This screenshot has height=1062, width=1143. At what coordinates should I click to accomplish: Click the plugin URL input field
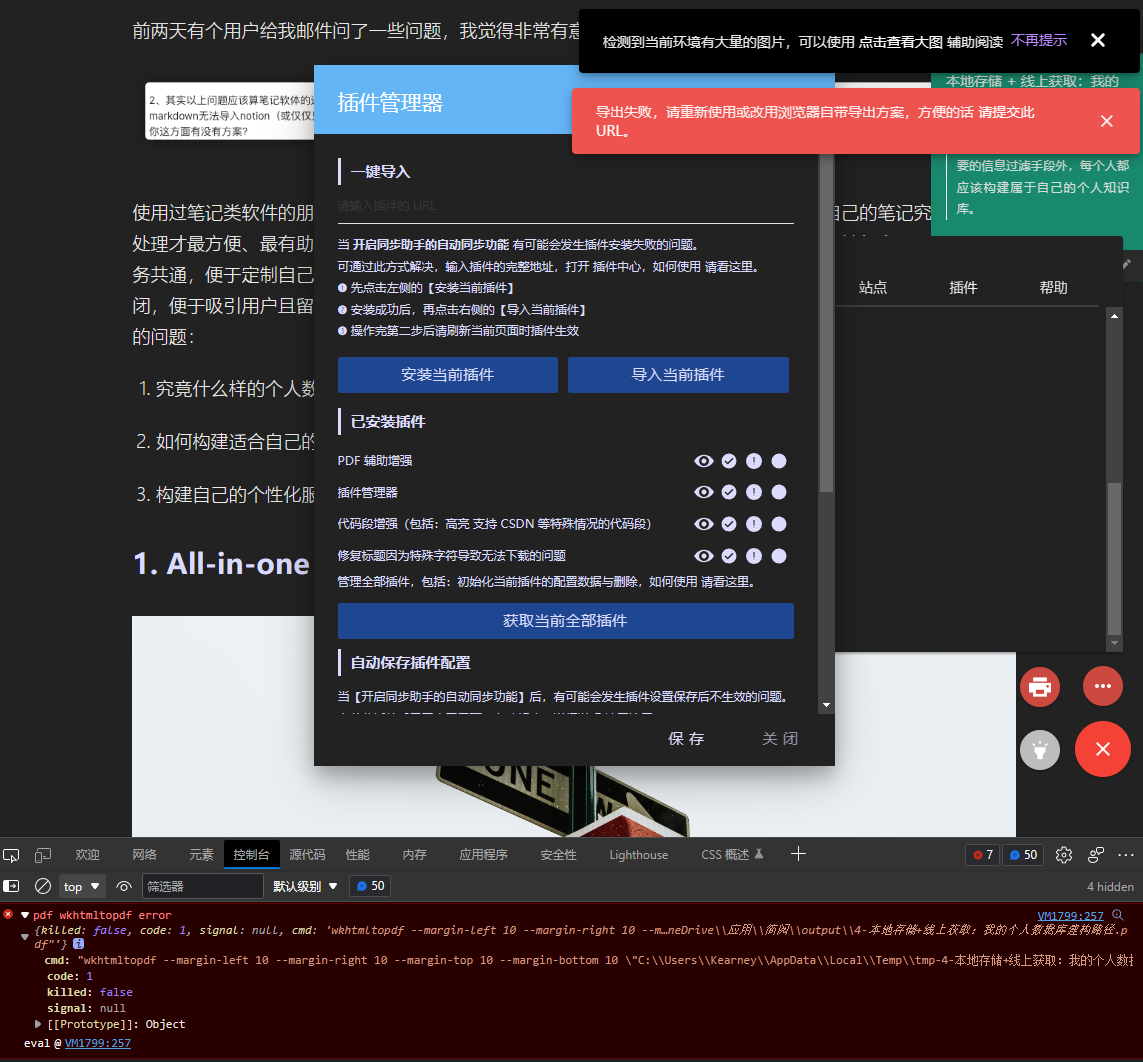tap(566, 204)
